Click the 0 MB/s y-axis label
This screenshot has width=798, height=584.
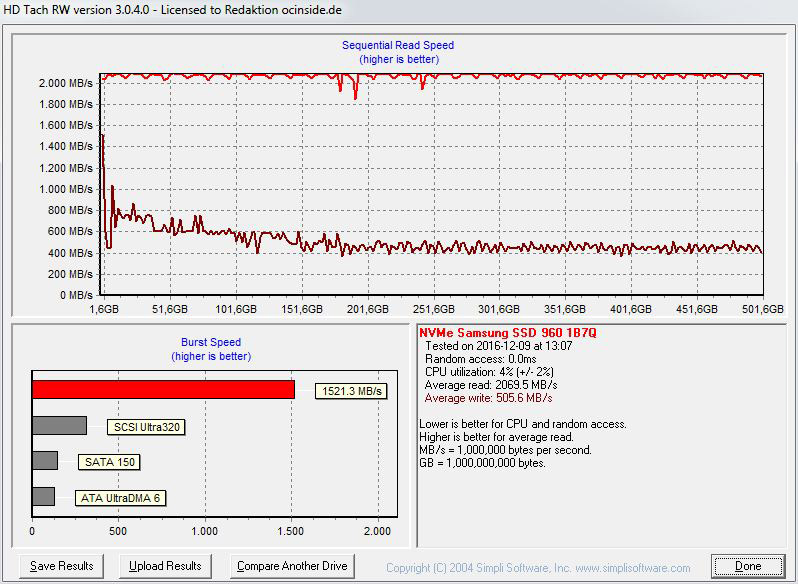click(76, 295)
